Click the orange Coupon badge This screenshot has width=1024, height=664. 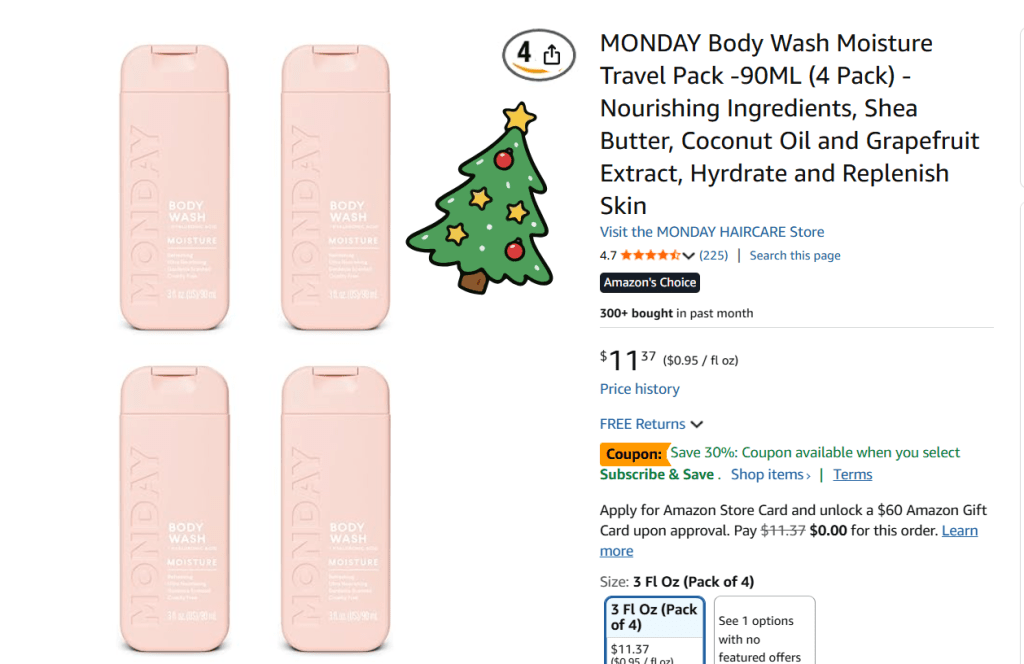[x=633, y=454]
